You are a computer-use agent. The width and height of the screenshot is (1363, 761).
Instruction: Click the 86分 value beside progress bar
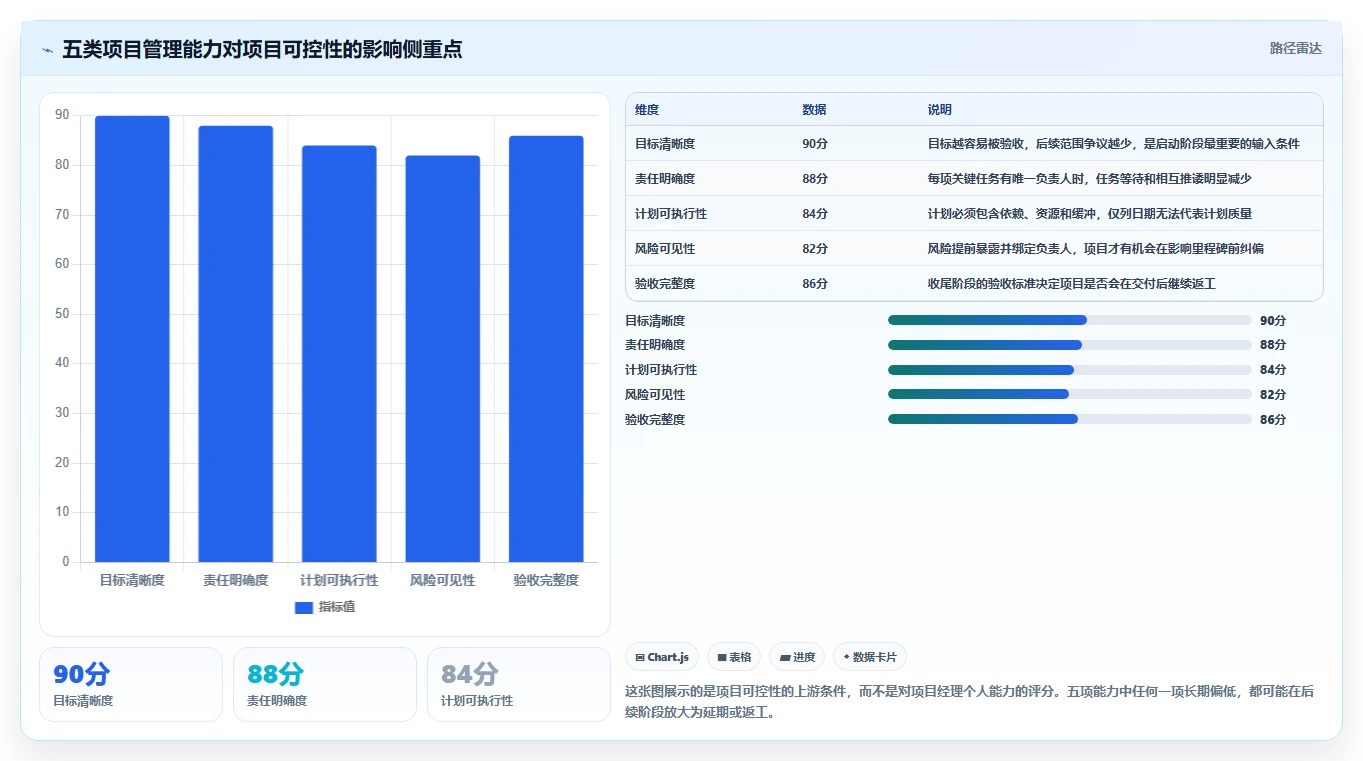[x=1273, y=420]
